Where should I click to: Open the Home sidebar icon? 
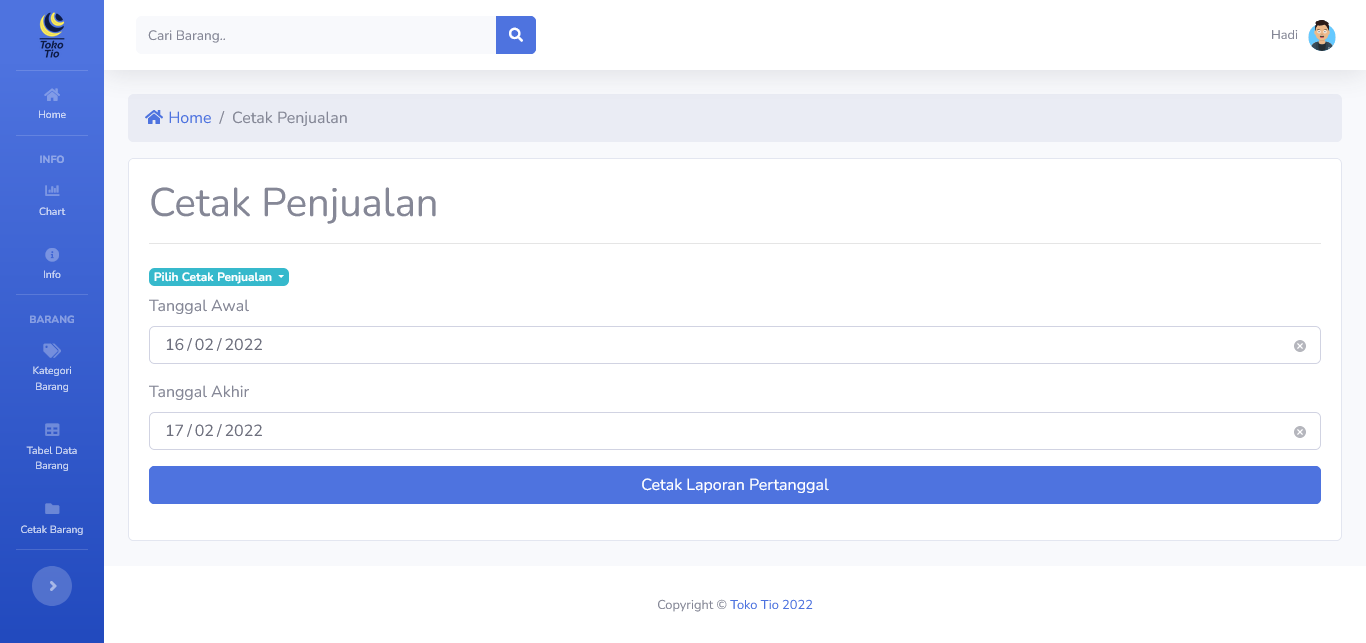[x=52, y=95]
